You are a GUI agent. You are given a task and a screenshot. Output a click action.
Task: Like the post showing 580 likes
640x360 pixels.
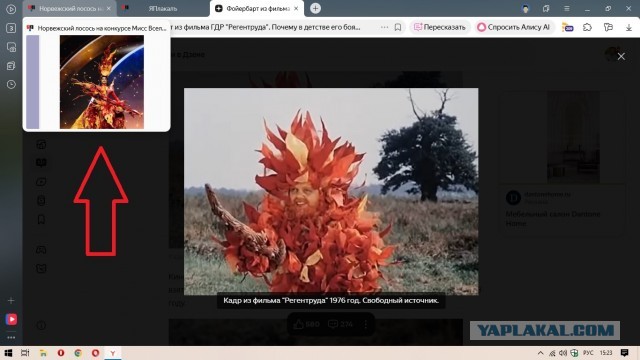tap(307, 324)
